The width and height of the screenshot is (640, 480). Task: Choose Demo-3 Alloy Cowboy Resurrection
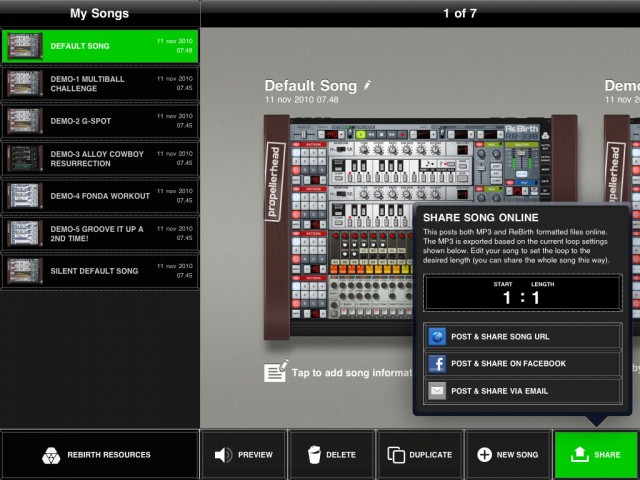[100, 158]
